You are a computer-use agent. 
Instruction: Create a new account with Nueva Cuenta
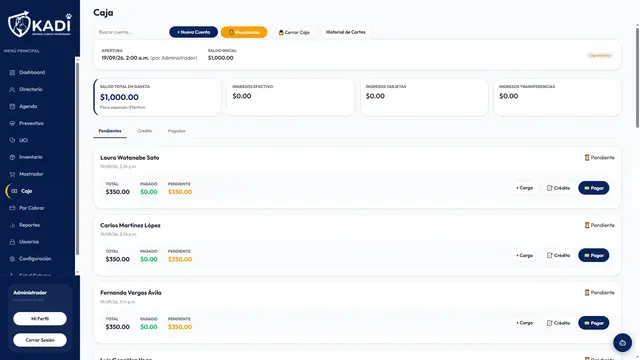(x=193, y=32)
